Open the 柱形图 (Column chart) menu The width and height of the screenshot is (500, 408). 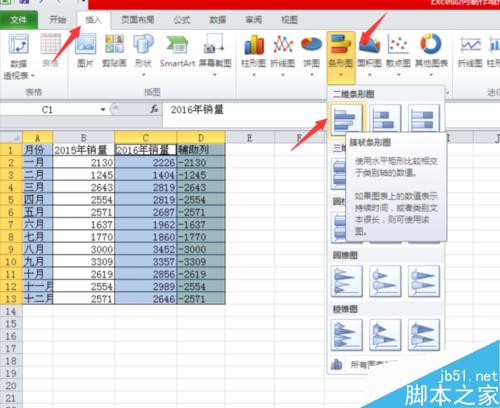[254, 55]
